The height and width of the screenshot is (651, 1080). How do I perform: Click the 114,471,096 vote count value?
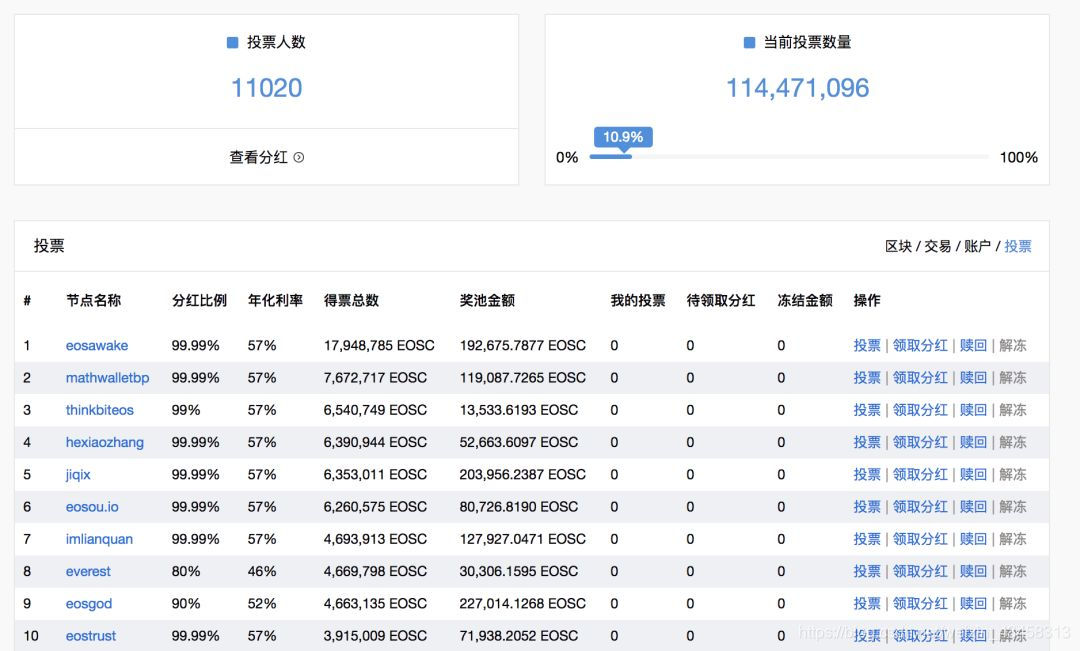[x=798, y=88]
